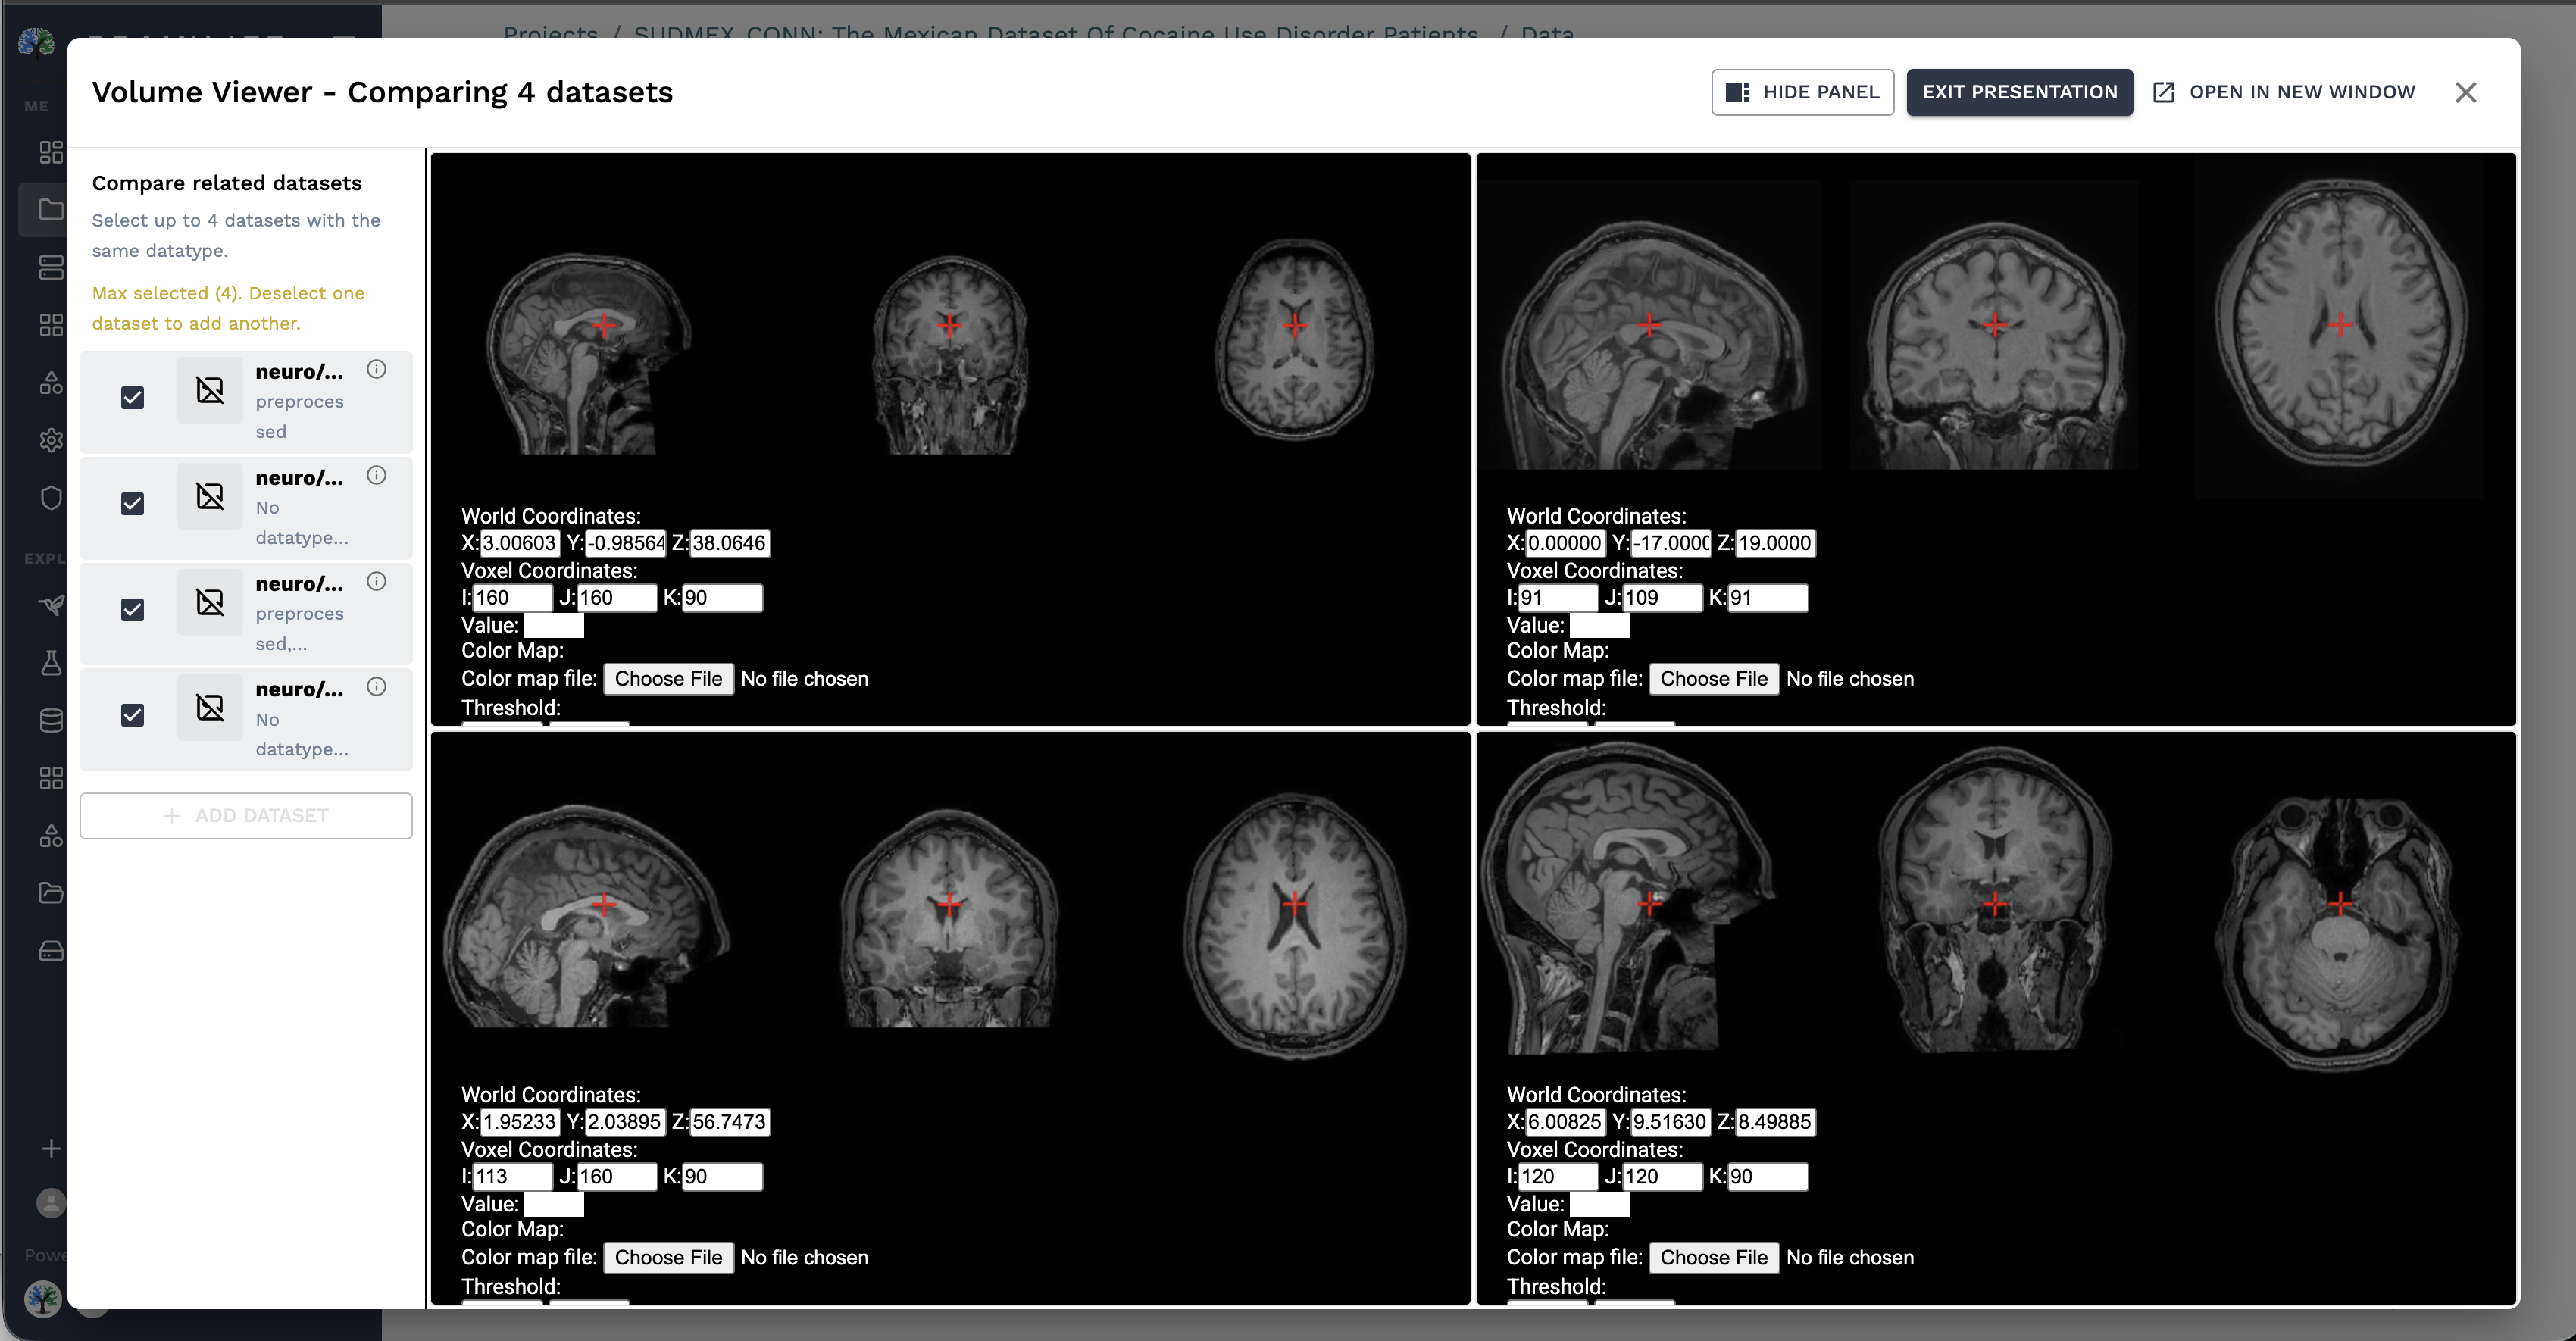This screenshot has width=2576, height=1341.
Task: Click the second dataset's no-image thumbnail icon
Action: coord(210,496)
